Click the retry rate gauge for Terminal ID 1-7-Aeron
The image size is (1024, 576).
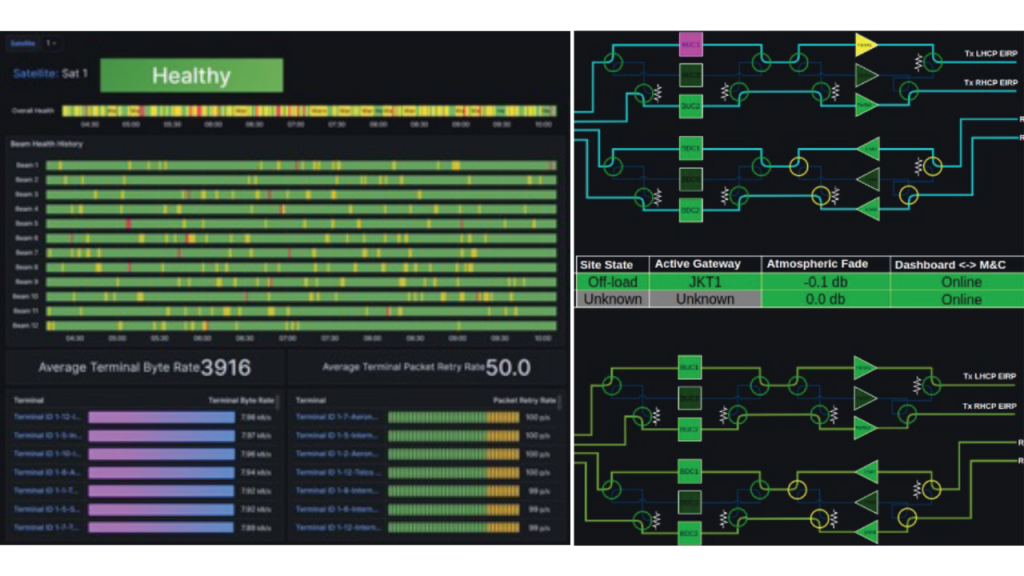click(x=453, y=417)
